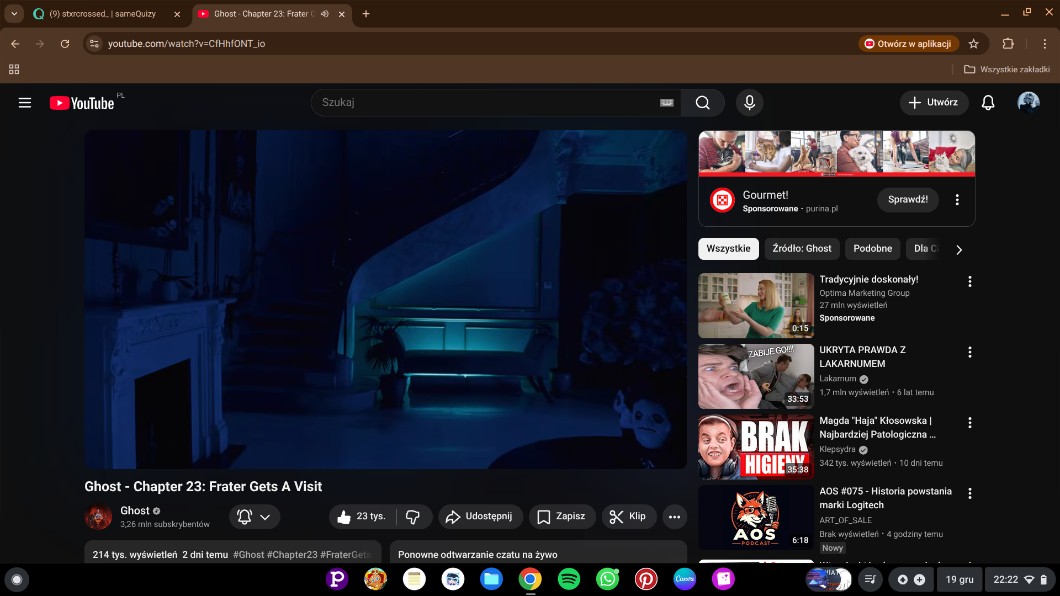The image size is (1060, 596).
Task: Start voice search with microphone icon
Action: coord(749,103)
